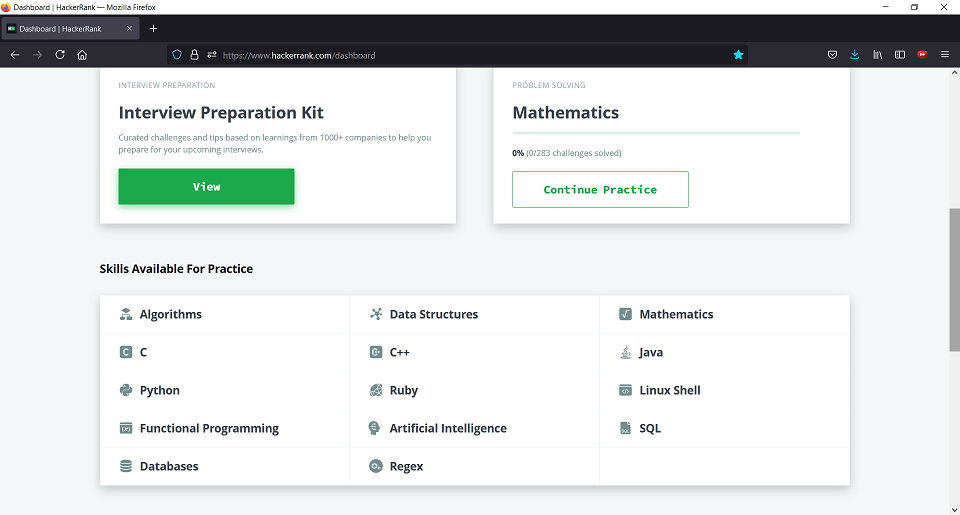Open Firefox downloads arrow icon
This screenshot has width=960, height=515.
[855, 55]
